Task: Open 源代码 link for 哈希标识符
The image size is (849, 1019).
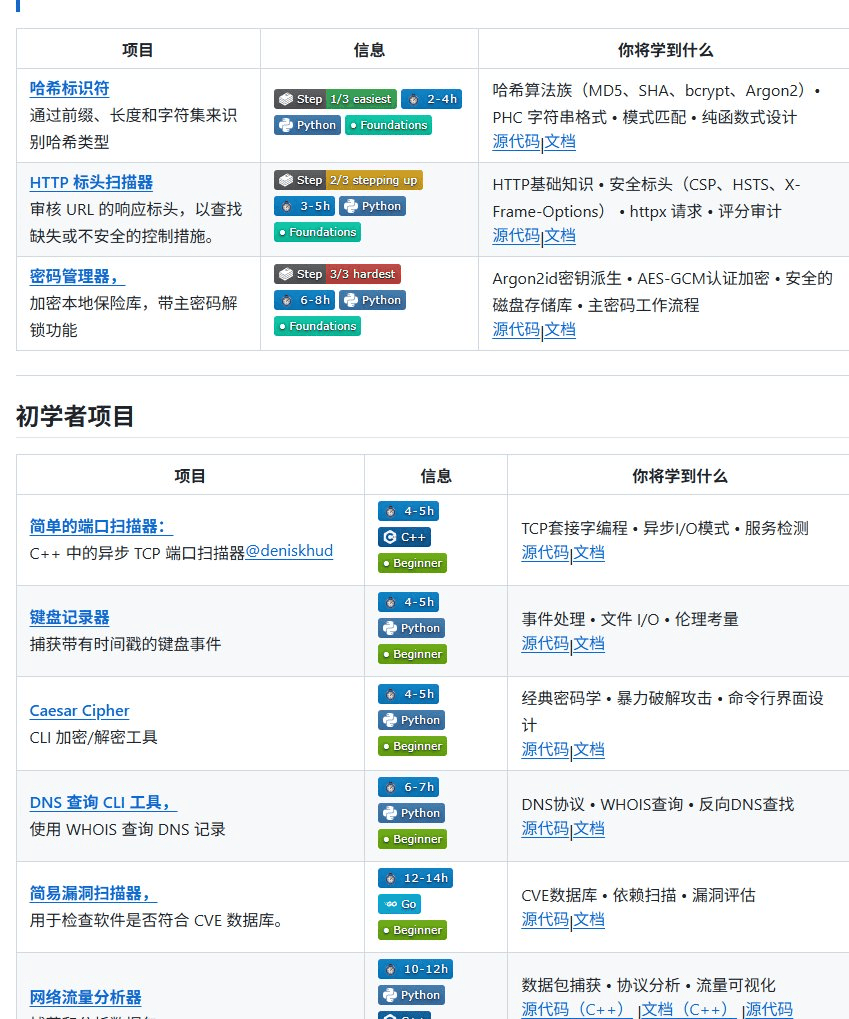Action: pos(516,142)
